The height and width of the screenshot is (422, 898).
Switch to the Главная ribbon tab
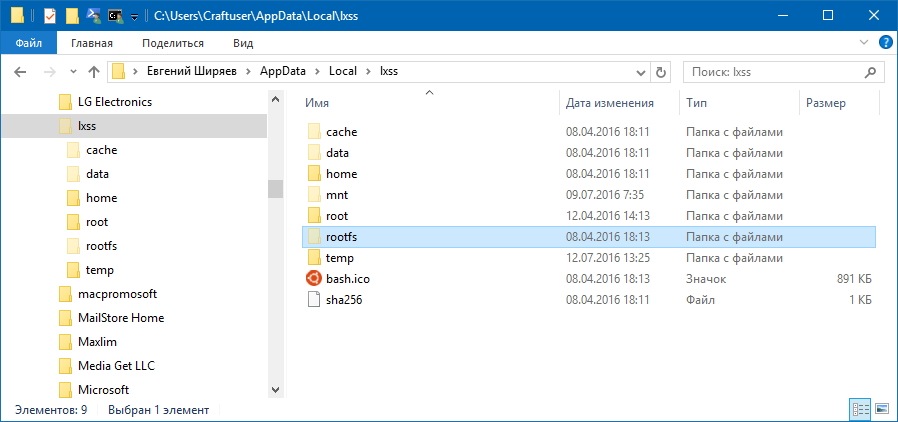92,43
